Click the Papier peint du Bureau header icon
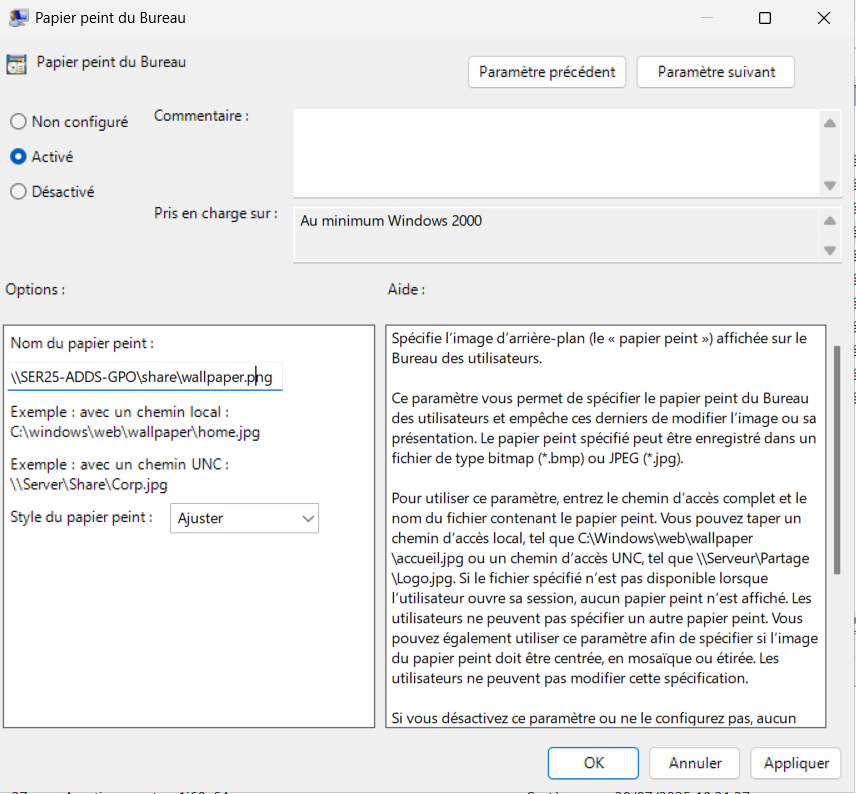 click(16, 64)
